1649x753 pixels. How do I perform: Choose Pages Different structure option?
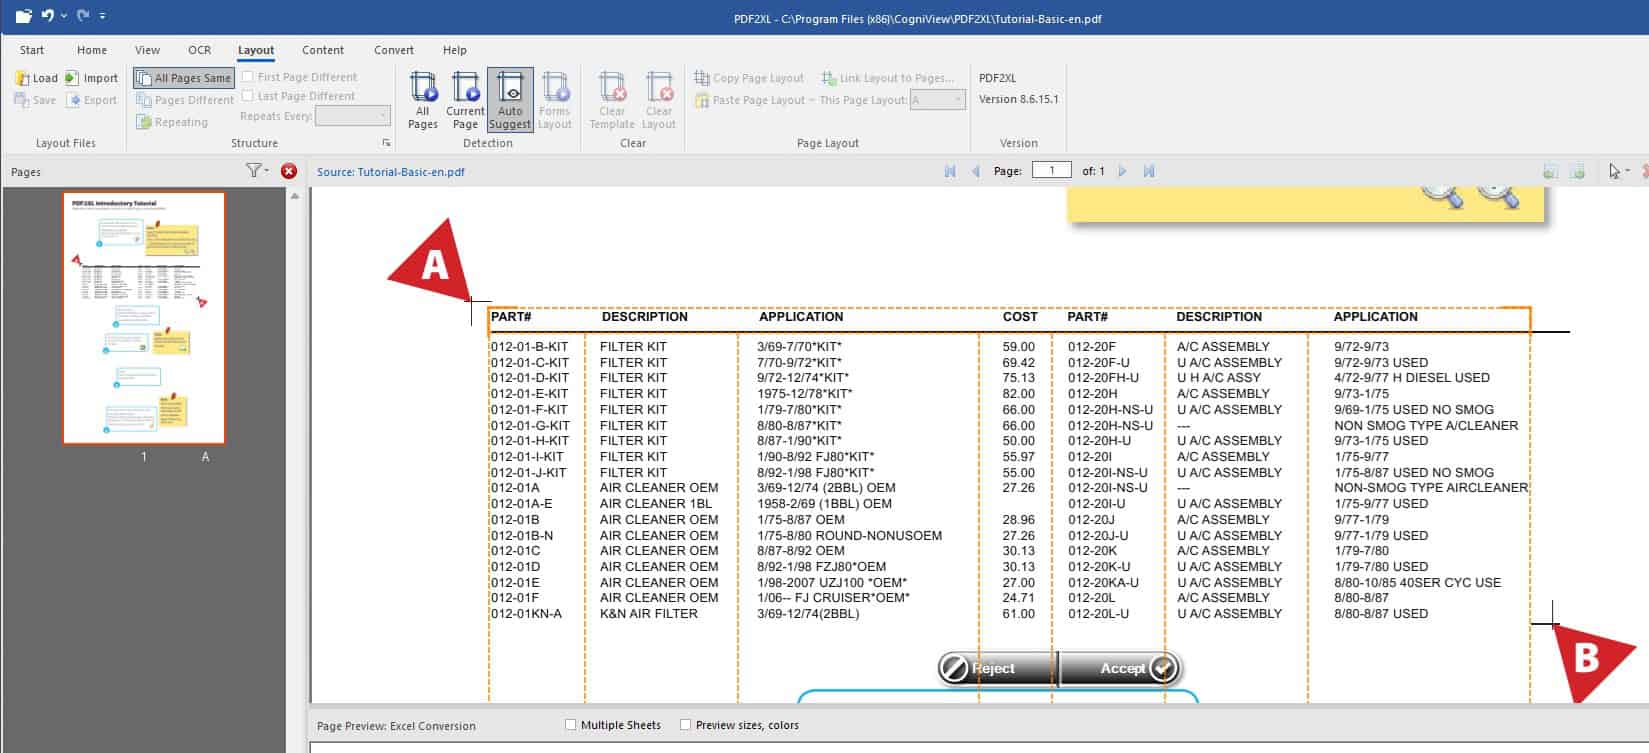pyautogui.click(x=185, y=100)
